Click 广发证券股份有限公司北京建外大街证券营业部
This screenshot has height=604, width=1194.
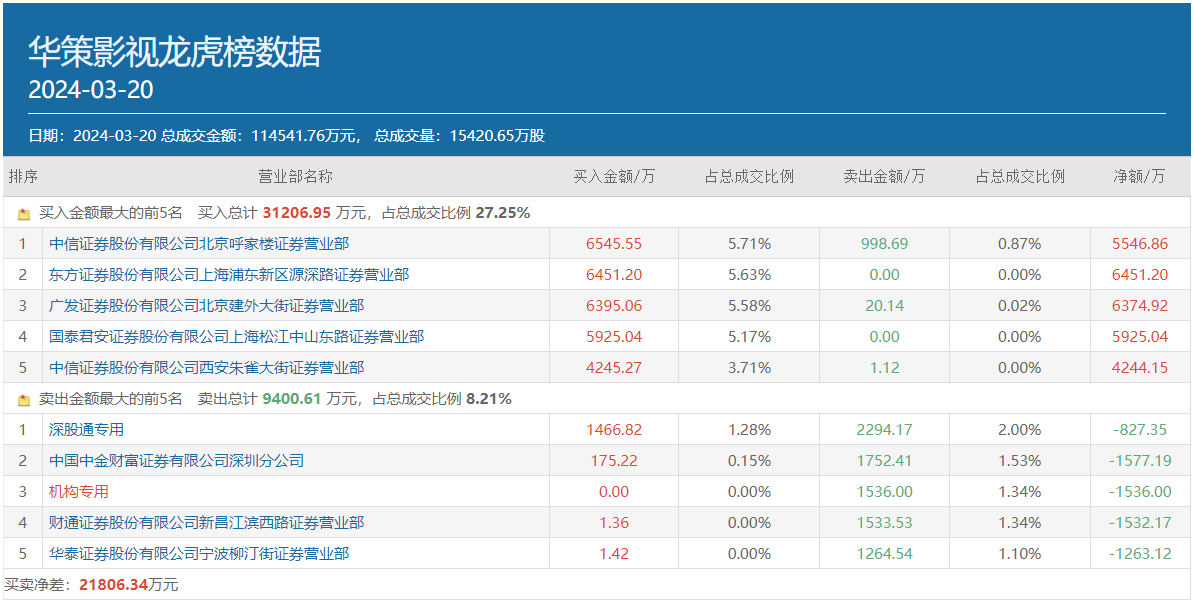click(x=206, y=306)
